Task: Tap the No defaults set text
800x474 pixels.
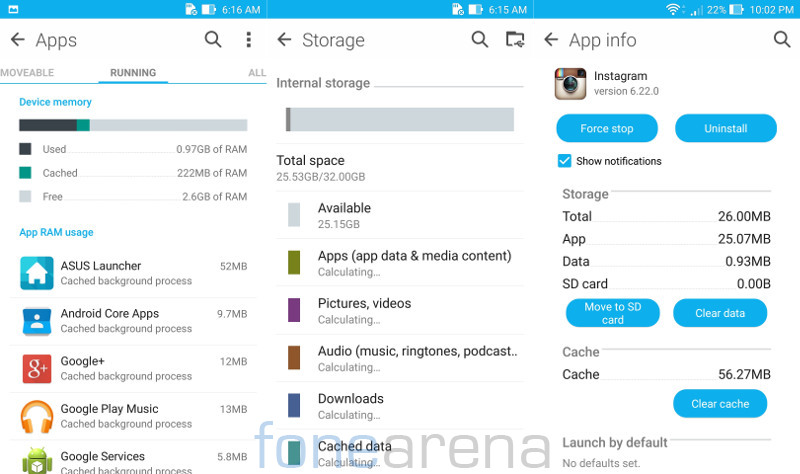Action: (x=601, y=463)
